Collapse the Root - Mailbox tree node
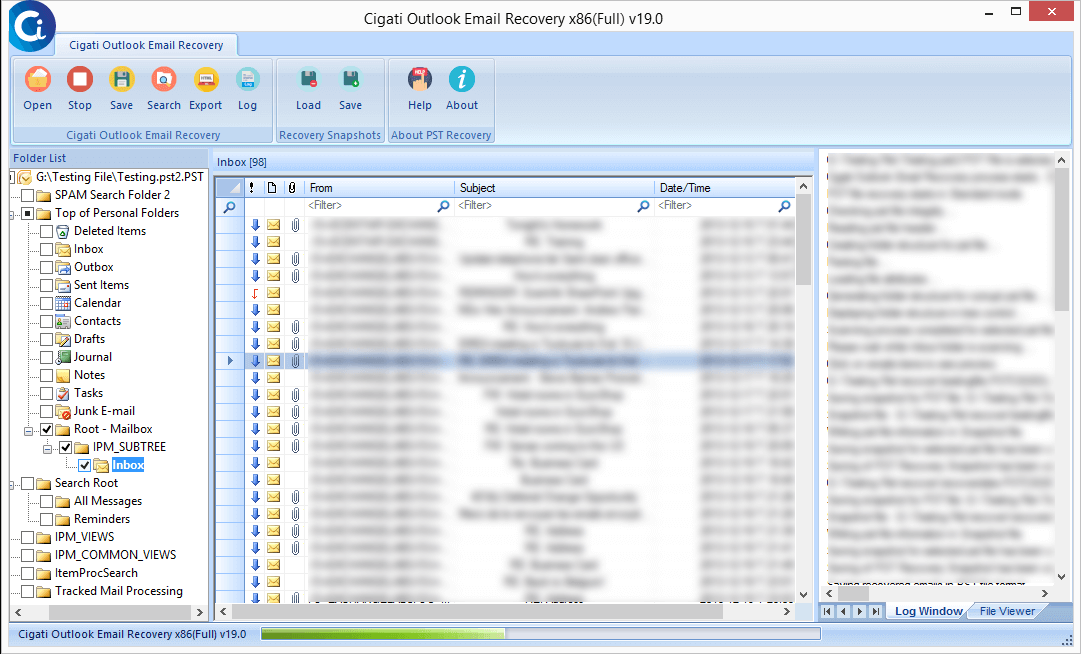The height and width of the screenshot is (654, 1081). (x=28, y=431)
